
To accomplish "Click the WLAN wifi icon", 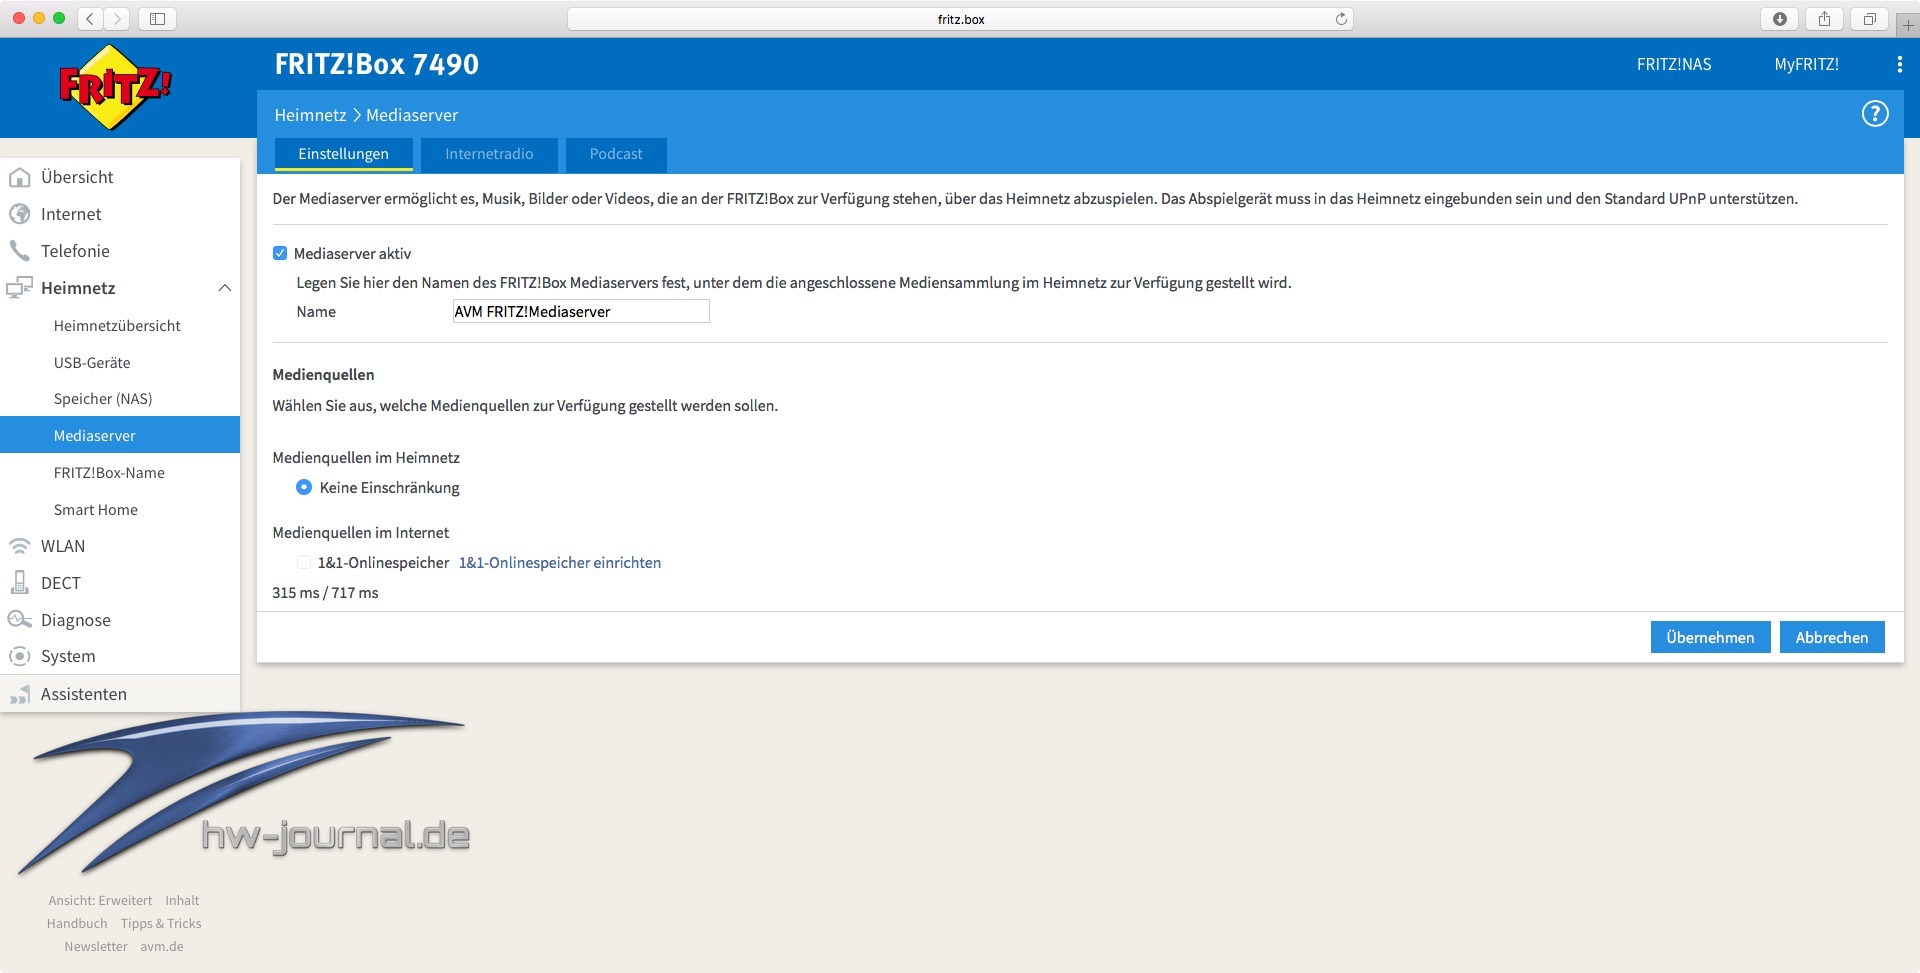I will click(19, 546).
